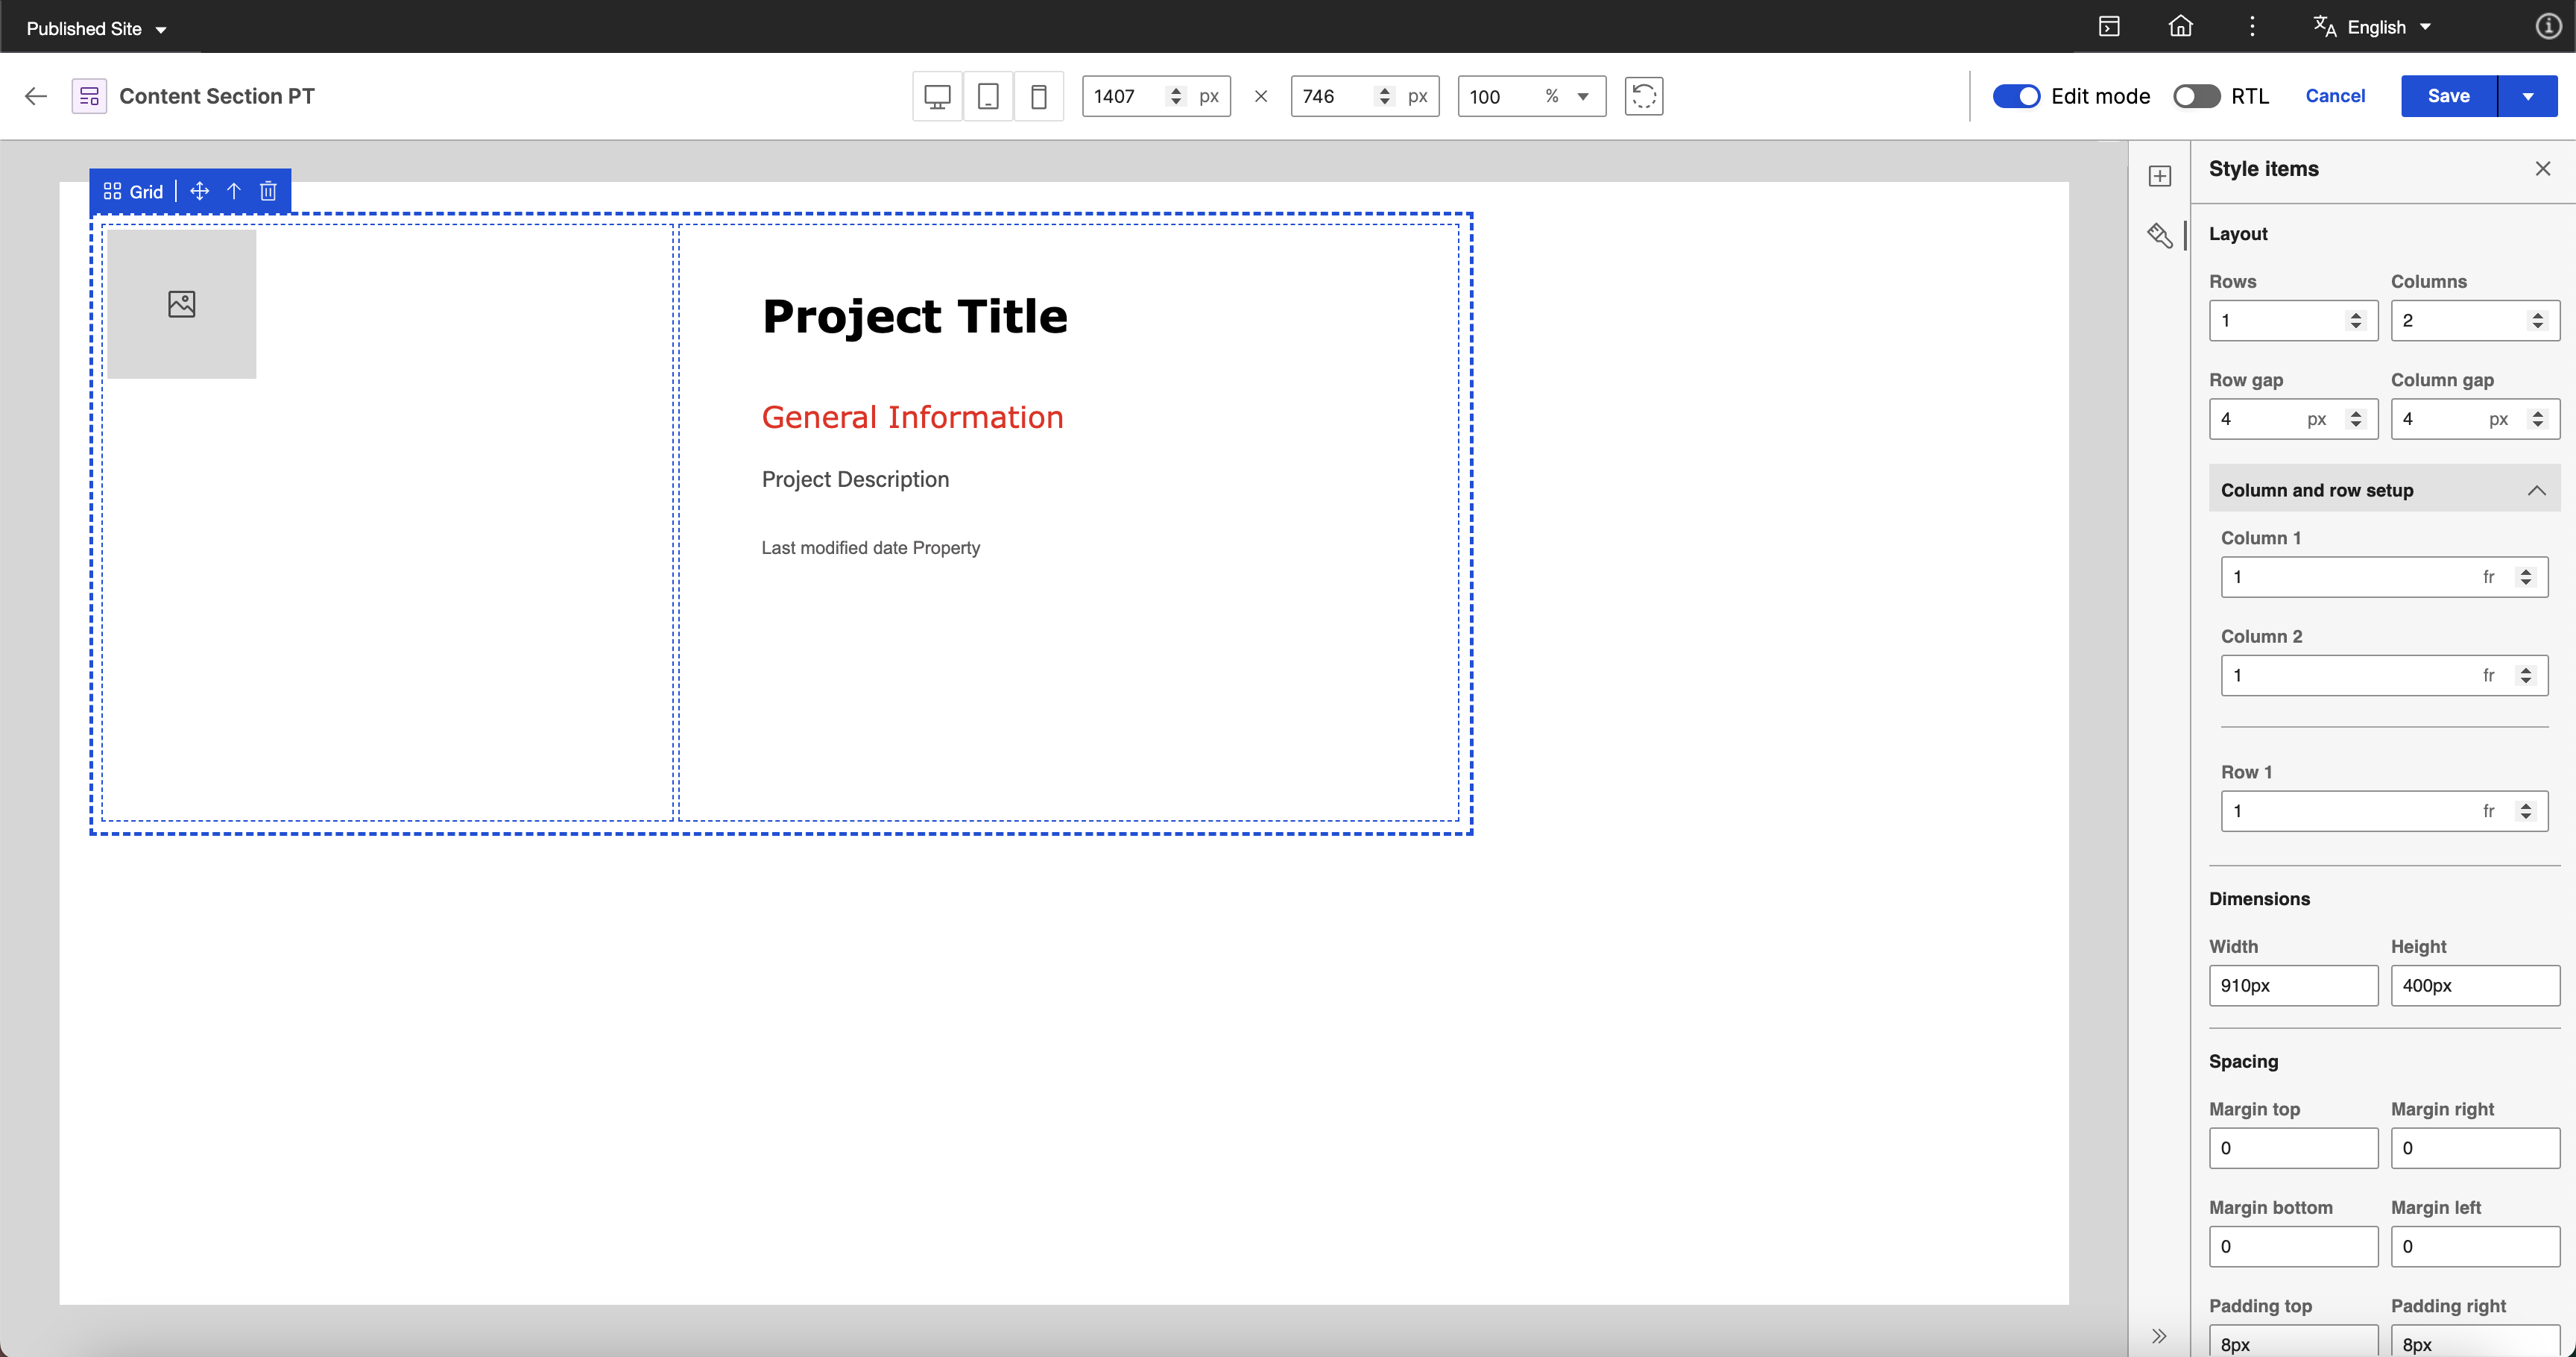
Task: Click the move handle on Grid toolbar
Action: [x=199, y=191]
